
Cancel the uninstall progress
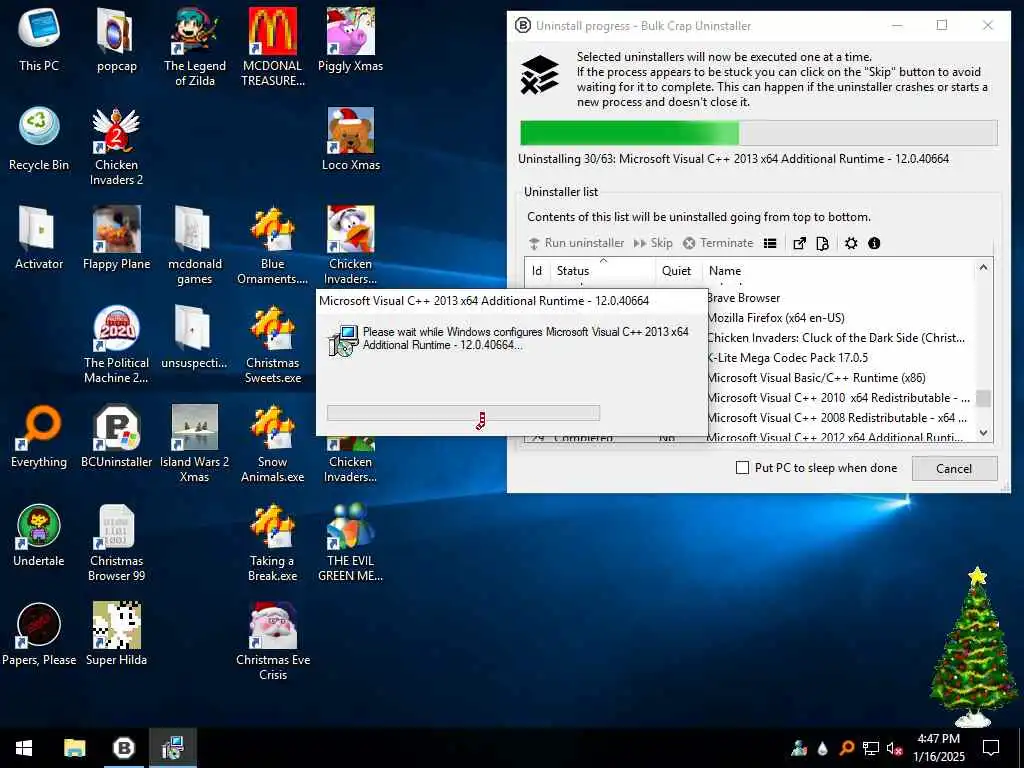click(954, 468)
